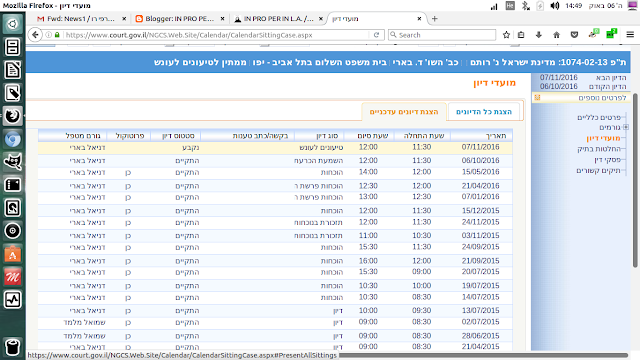The height and width of the screenshot is (360, 640).
Task: Launch Chromium from the Ubuntu dock
Action: pyautogui.click(x=12, y=140)
